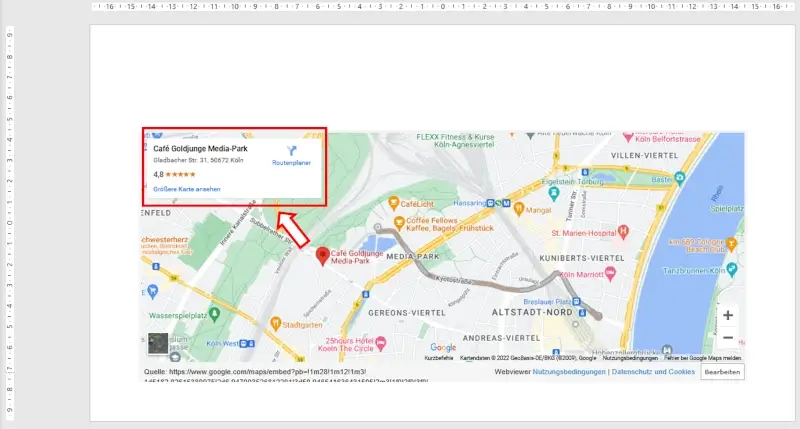
Task: Open 'Größere Karte ansehen' link
Action: click(187, 189)
